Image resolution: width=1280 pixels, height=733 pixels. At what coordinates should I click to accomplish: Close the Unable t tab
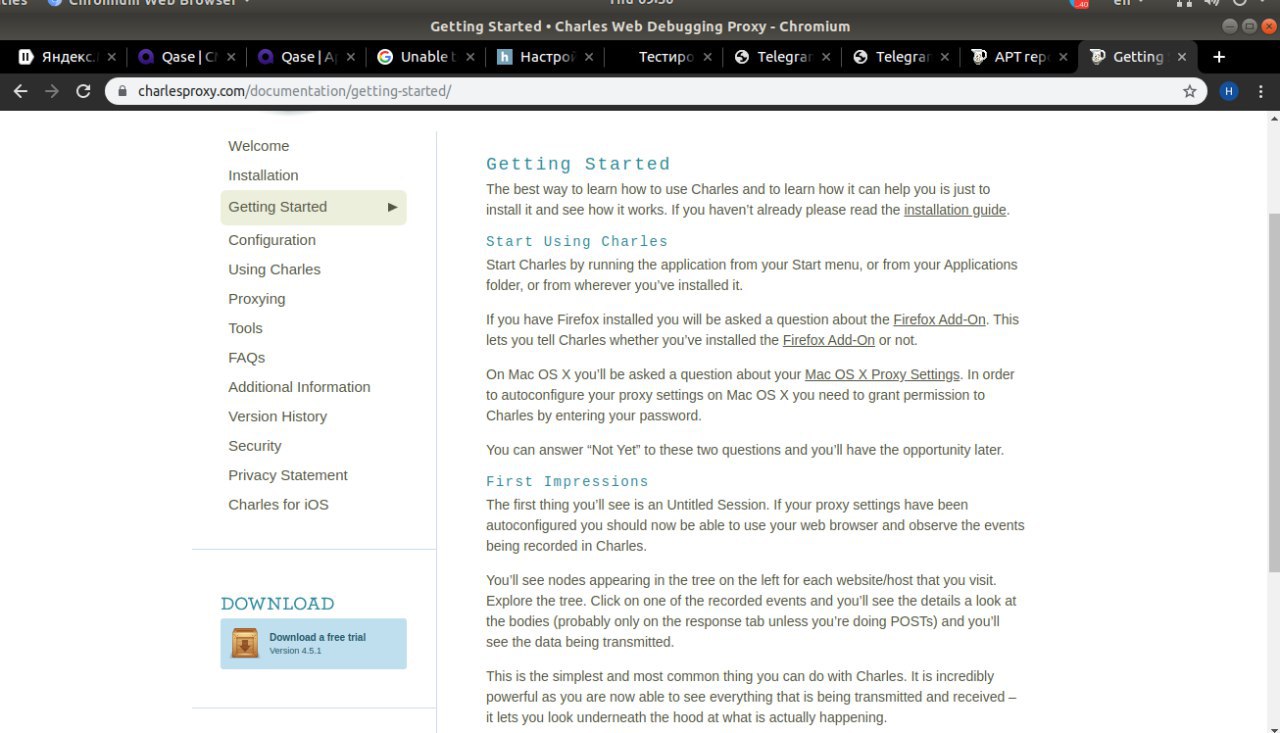[x=470, y=57]
